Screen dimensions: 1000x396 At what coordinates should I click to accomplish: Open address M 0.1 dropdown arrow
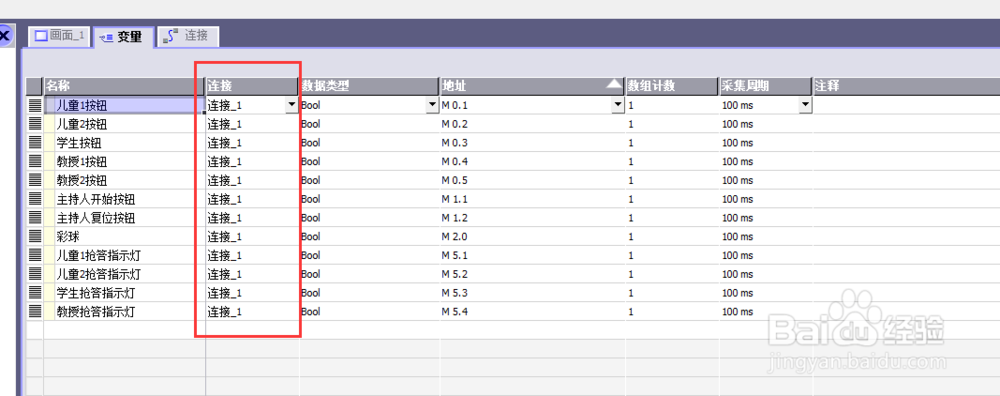pos(617,105)
